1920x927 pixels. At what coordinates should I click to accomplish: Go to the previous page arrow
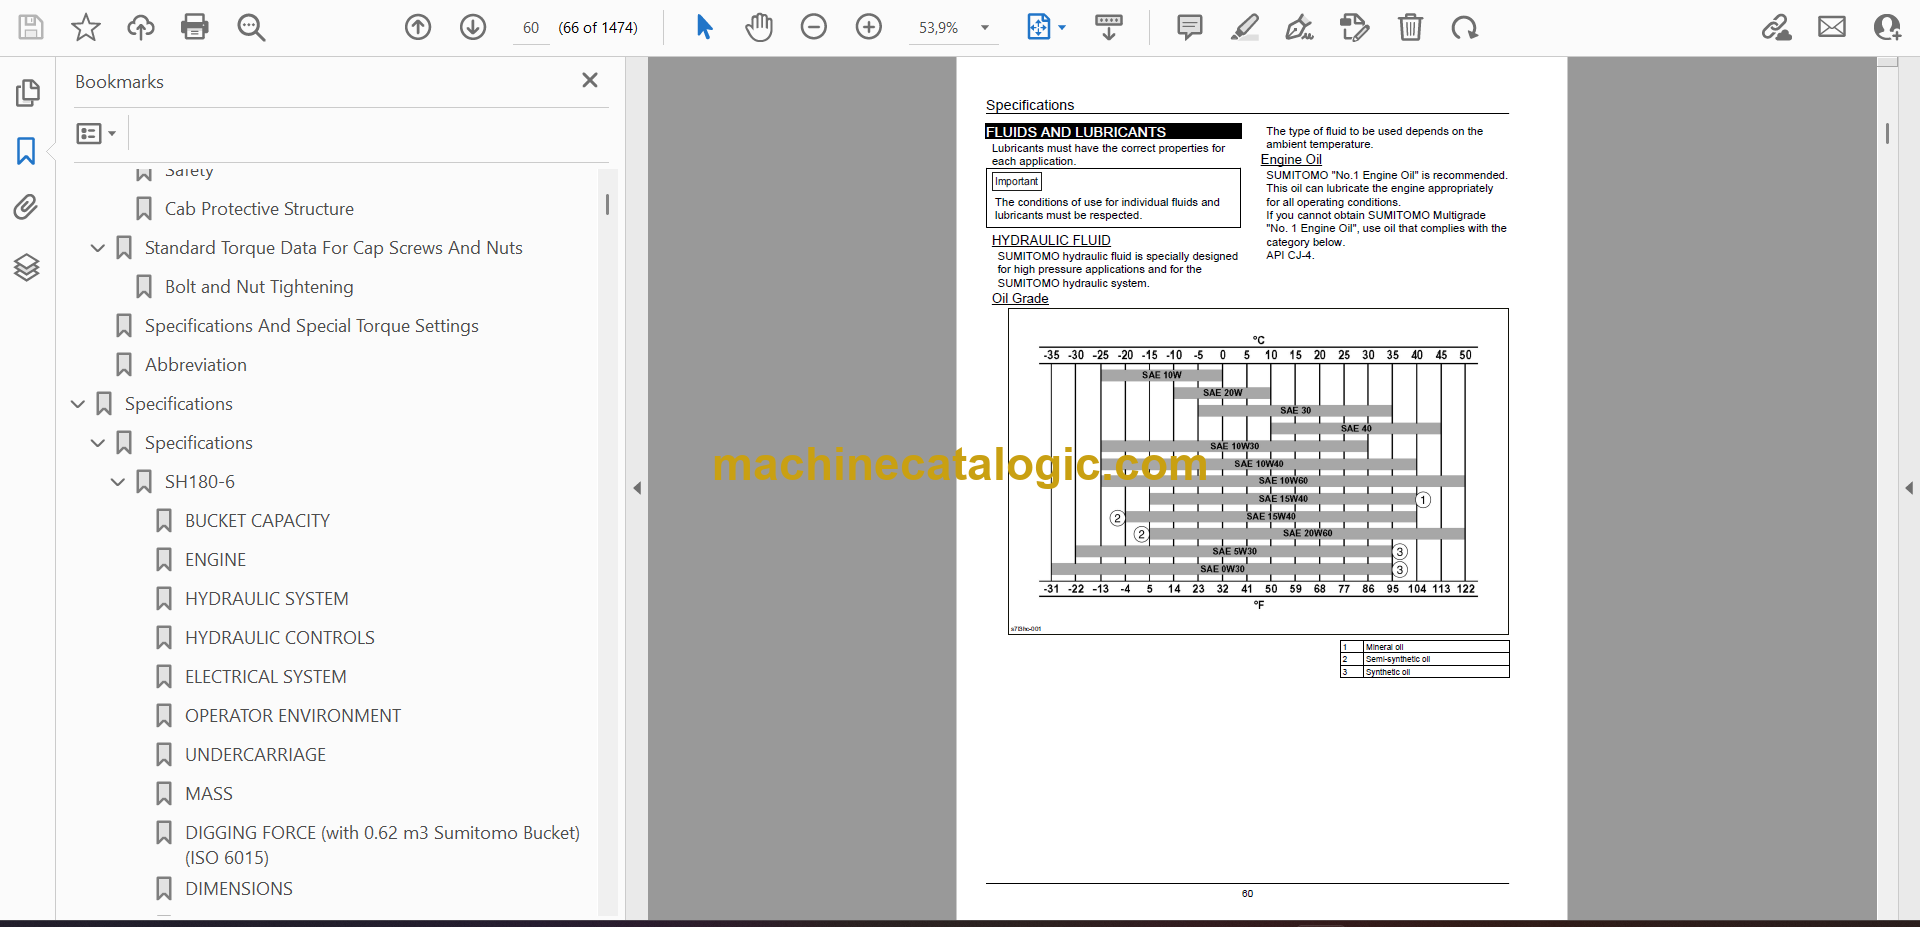pos(418,27)
